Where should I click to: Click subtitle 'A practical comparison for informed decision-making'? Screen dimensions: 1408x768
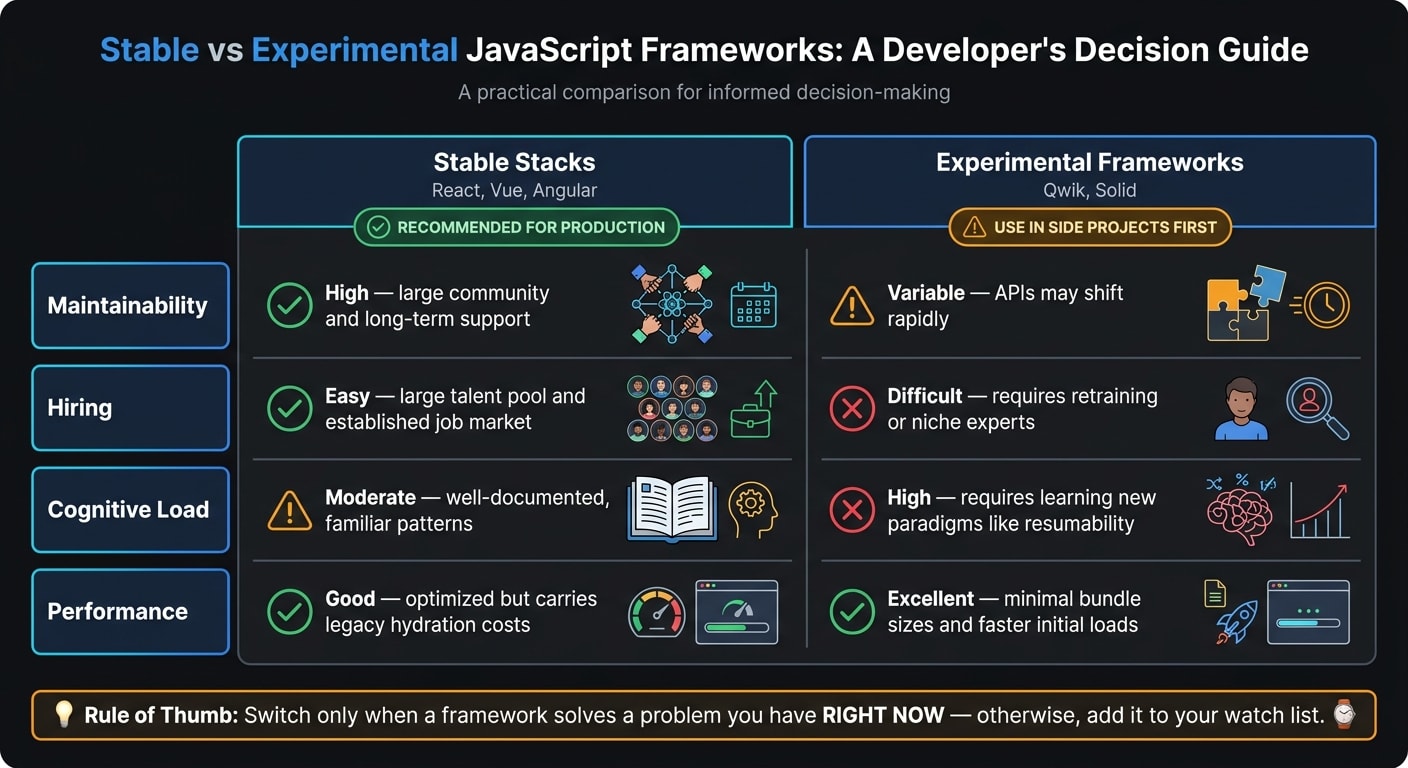pyautogui.click(x=704, y=93)
